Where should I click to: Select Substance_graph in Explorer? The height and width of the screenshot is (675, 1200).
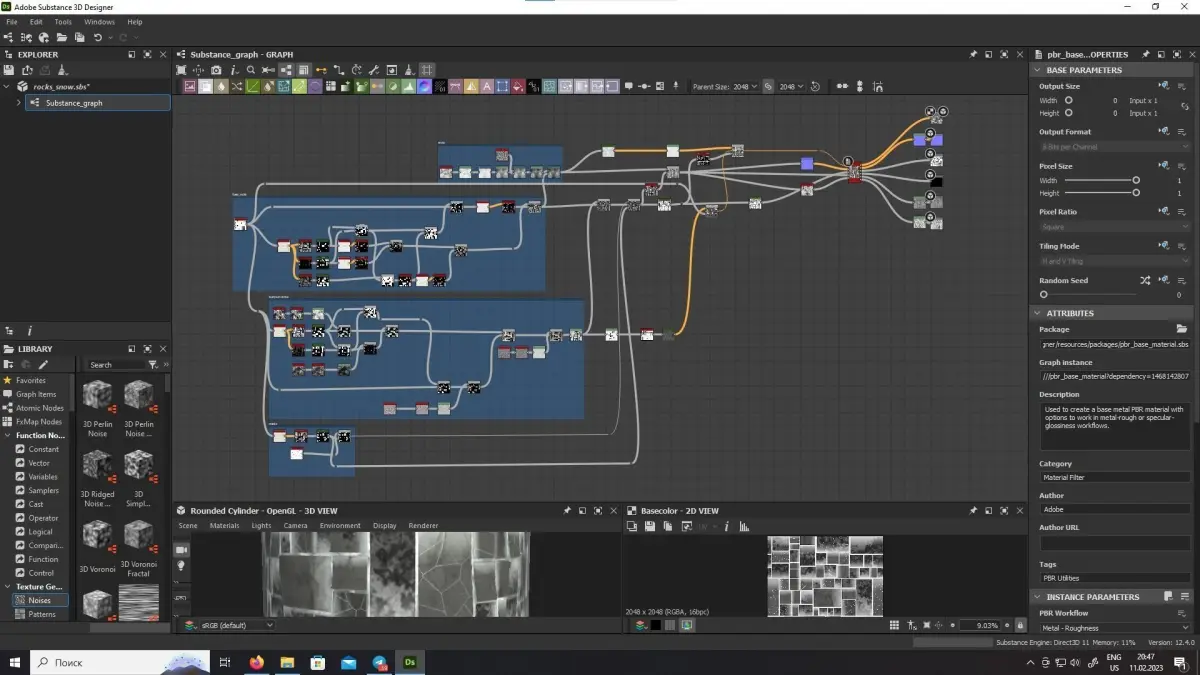click(98, 103)
